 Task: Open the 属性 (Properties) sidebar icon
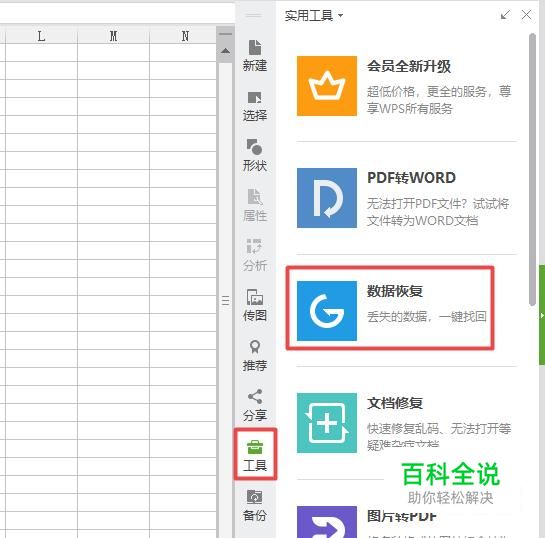255,205
